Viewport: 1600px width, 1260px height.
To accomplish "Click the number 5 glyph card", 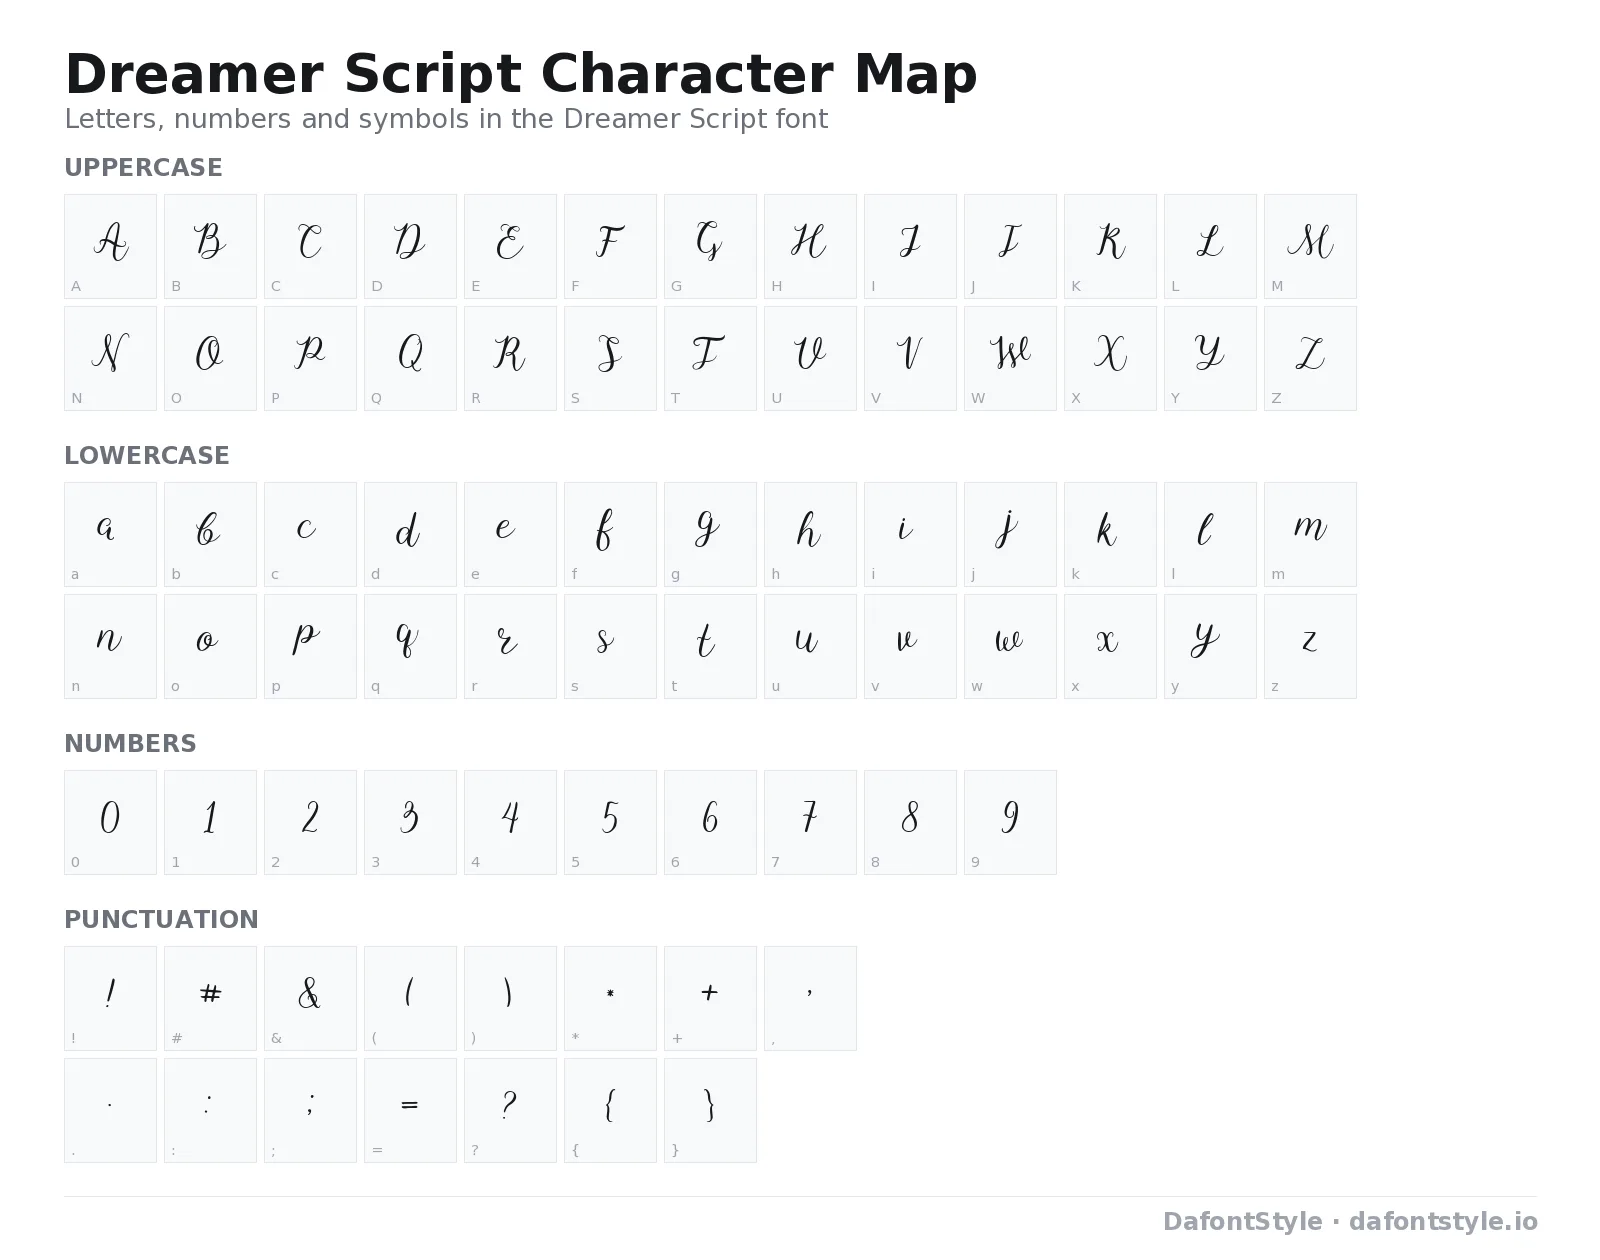I will click(610, 822).
